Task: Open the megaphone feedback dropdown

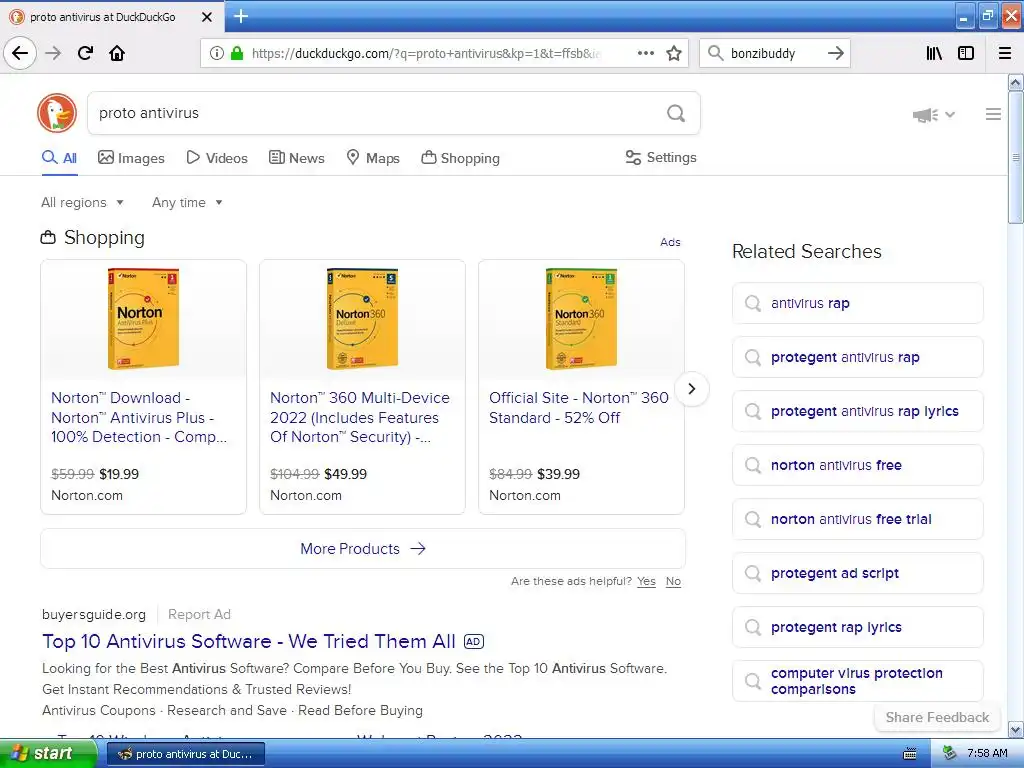Action: (933, 115)
